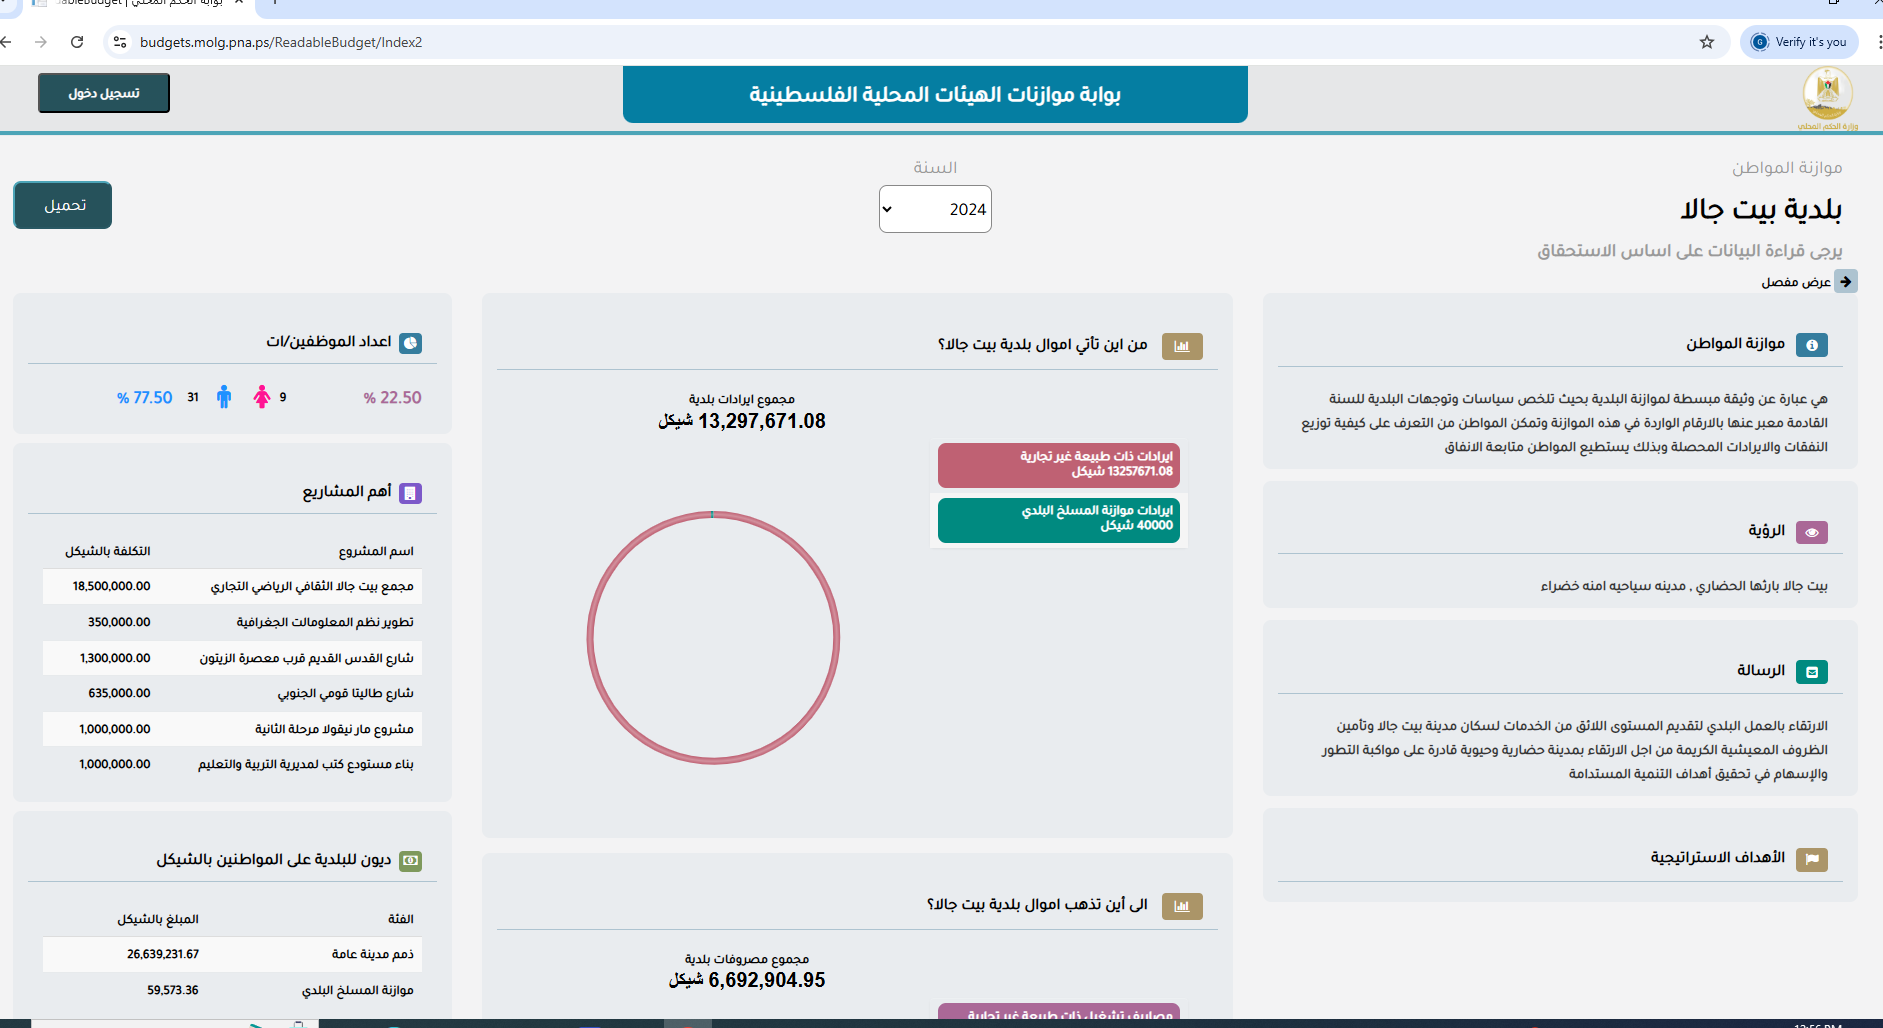Screen dimensions: 1883x1028
Task: Toggle the red non-commercial revenues legend item
Action: pyautogui.click(x=1058, y=465)
